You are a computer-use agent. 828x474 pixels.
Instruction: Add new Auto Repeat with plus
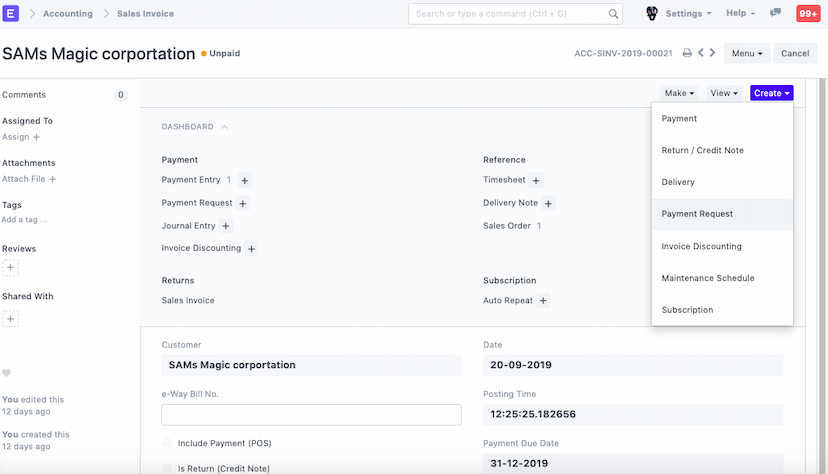[x=543, y=301]
